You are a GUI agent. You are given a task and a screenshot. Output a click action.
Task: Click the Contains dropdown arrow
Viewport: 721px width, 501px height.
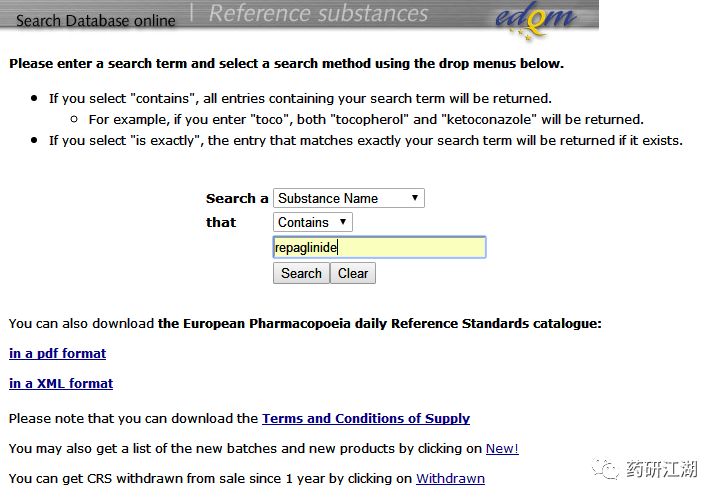pyautogui.click(x=343, y=222)
